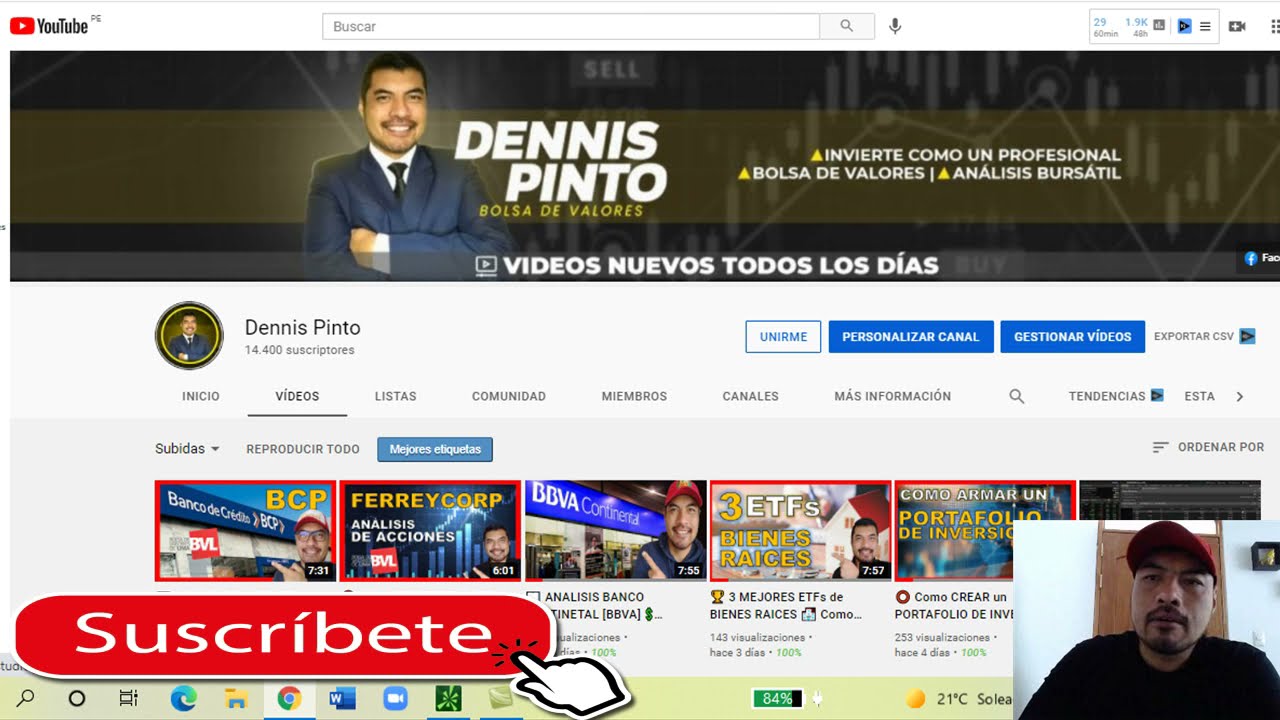Open Microsoft Word from the taskbar
Image resolution: width=1280 pixels, height=720 pixels.
click(342, 698)
